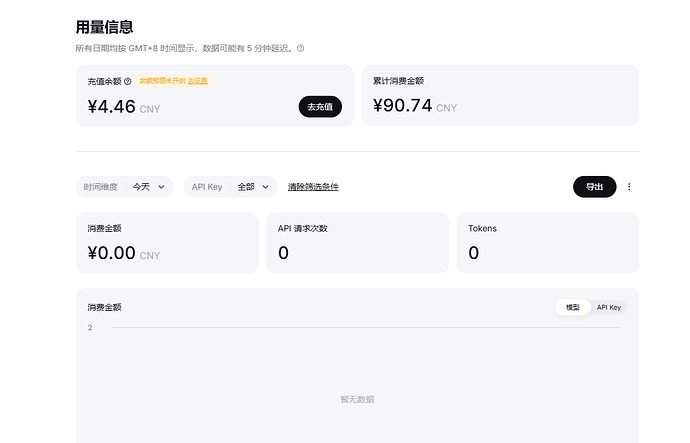Click the help icon after the GMT+8 note

(x=301, y=48)
